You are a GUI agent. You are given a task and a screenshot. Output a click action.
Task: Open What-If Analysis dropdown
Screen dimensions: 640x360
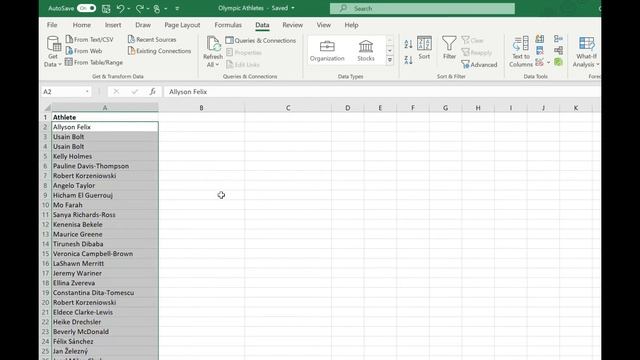[587, 52]
